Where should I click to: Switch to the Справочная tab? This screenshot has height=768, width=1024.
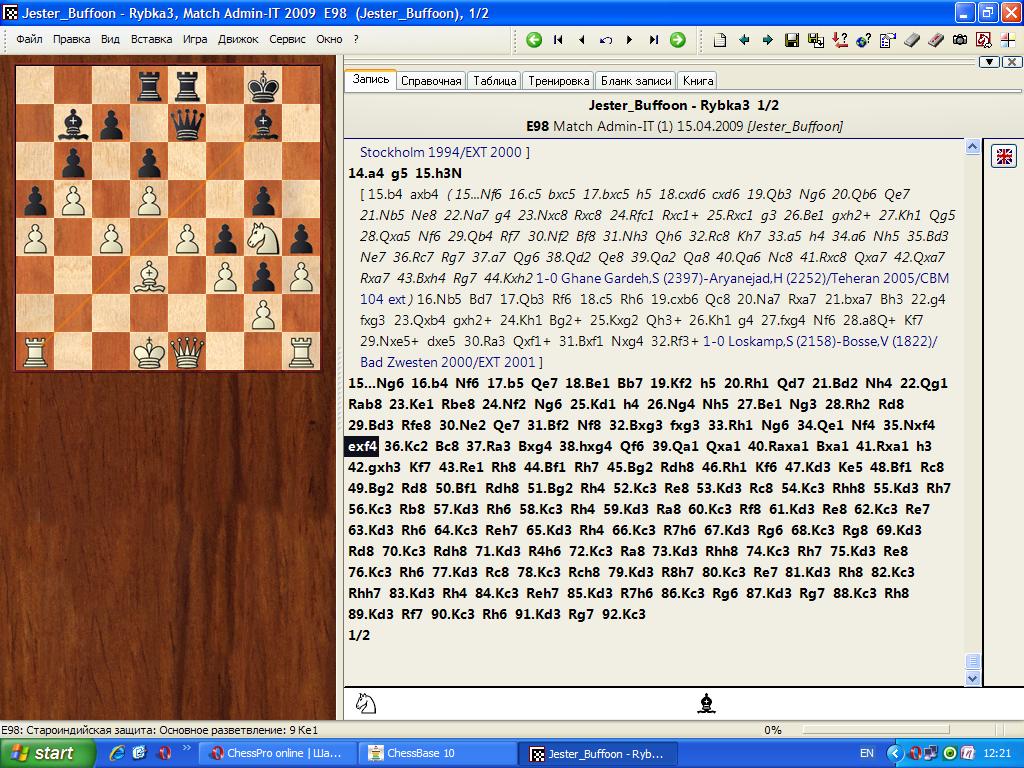(x=431, y=81)
